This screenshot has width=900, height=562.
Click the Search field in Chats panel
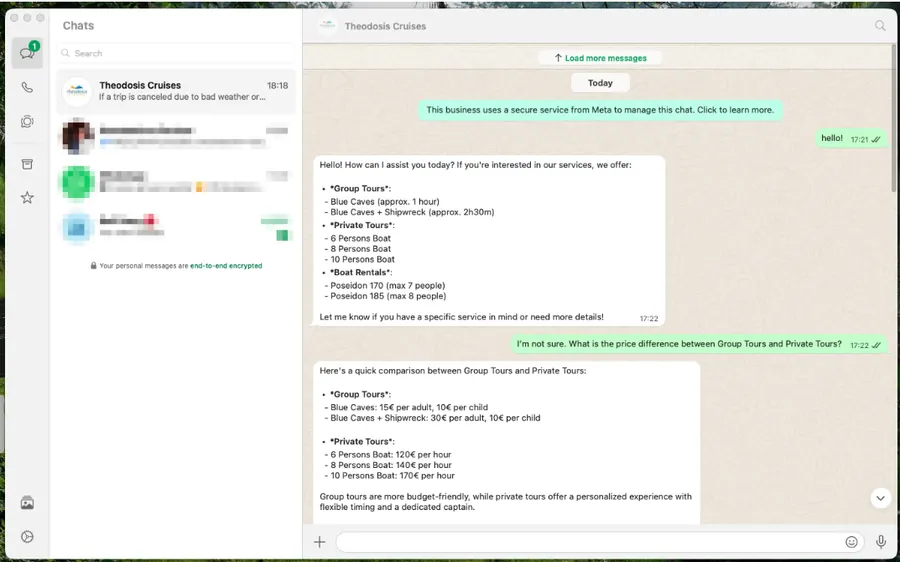point(176,53)
